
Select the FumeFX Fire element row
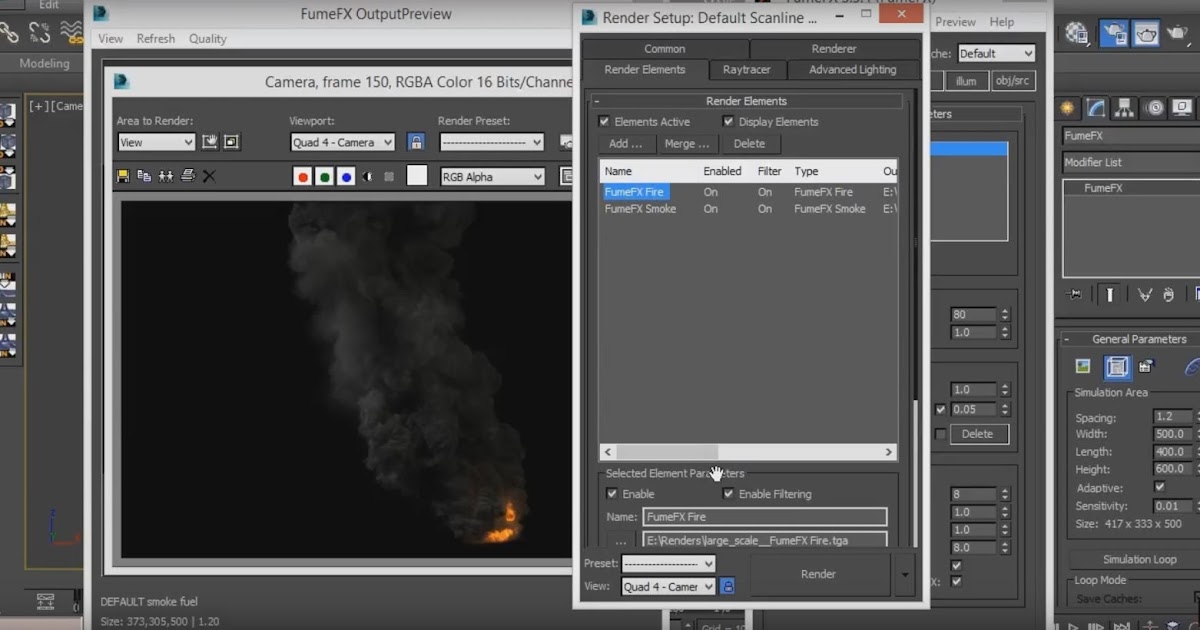[748, 192]
